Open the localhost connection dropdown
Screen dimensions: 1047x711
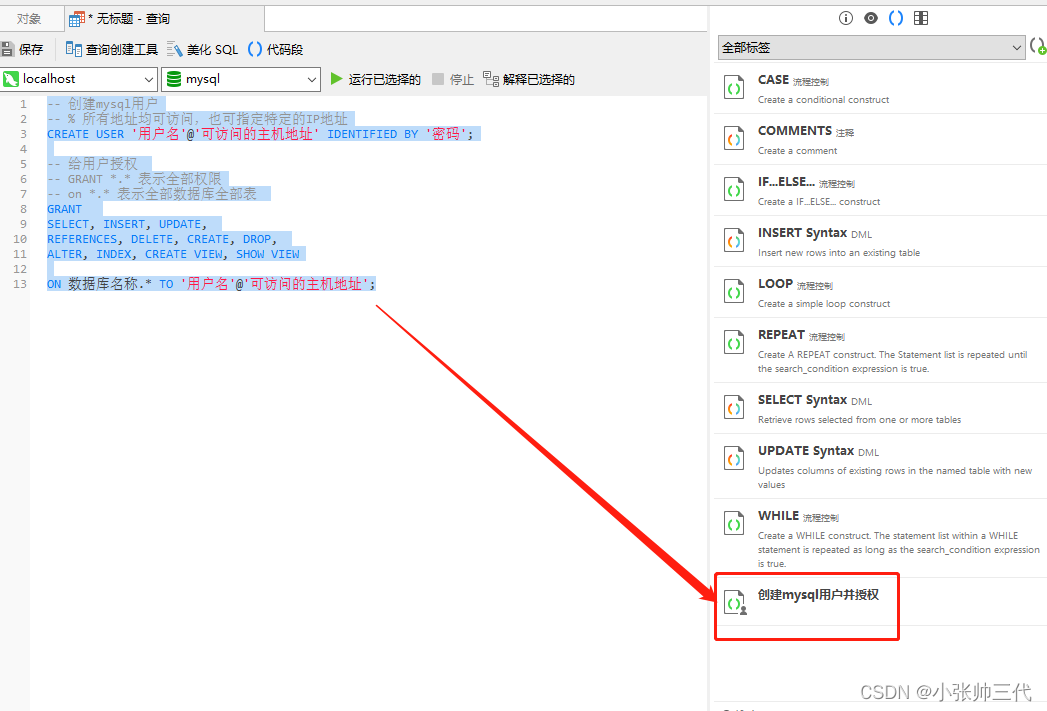(x=79, y=79)
